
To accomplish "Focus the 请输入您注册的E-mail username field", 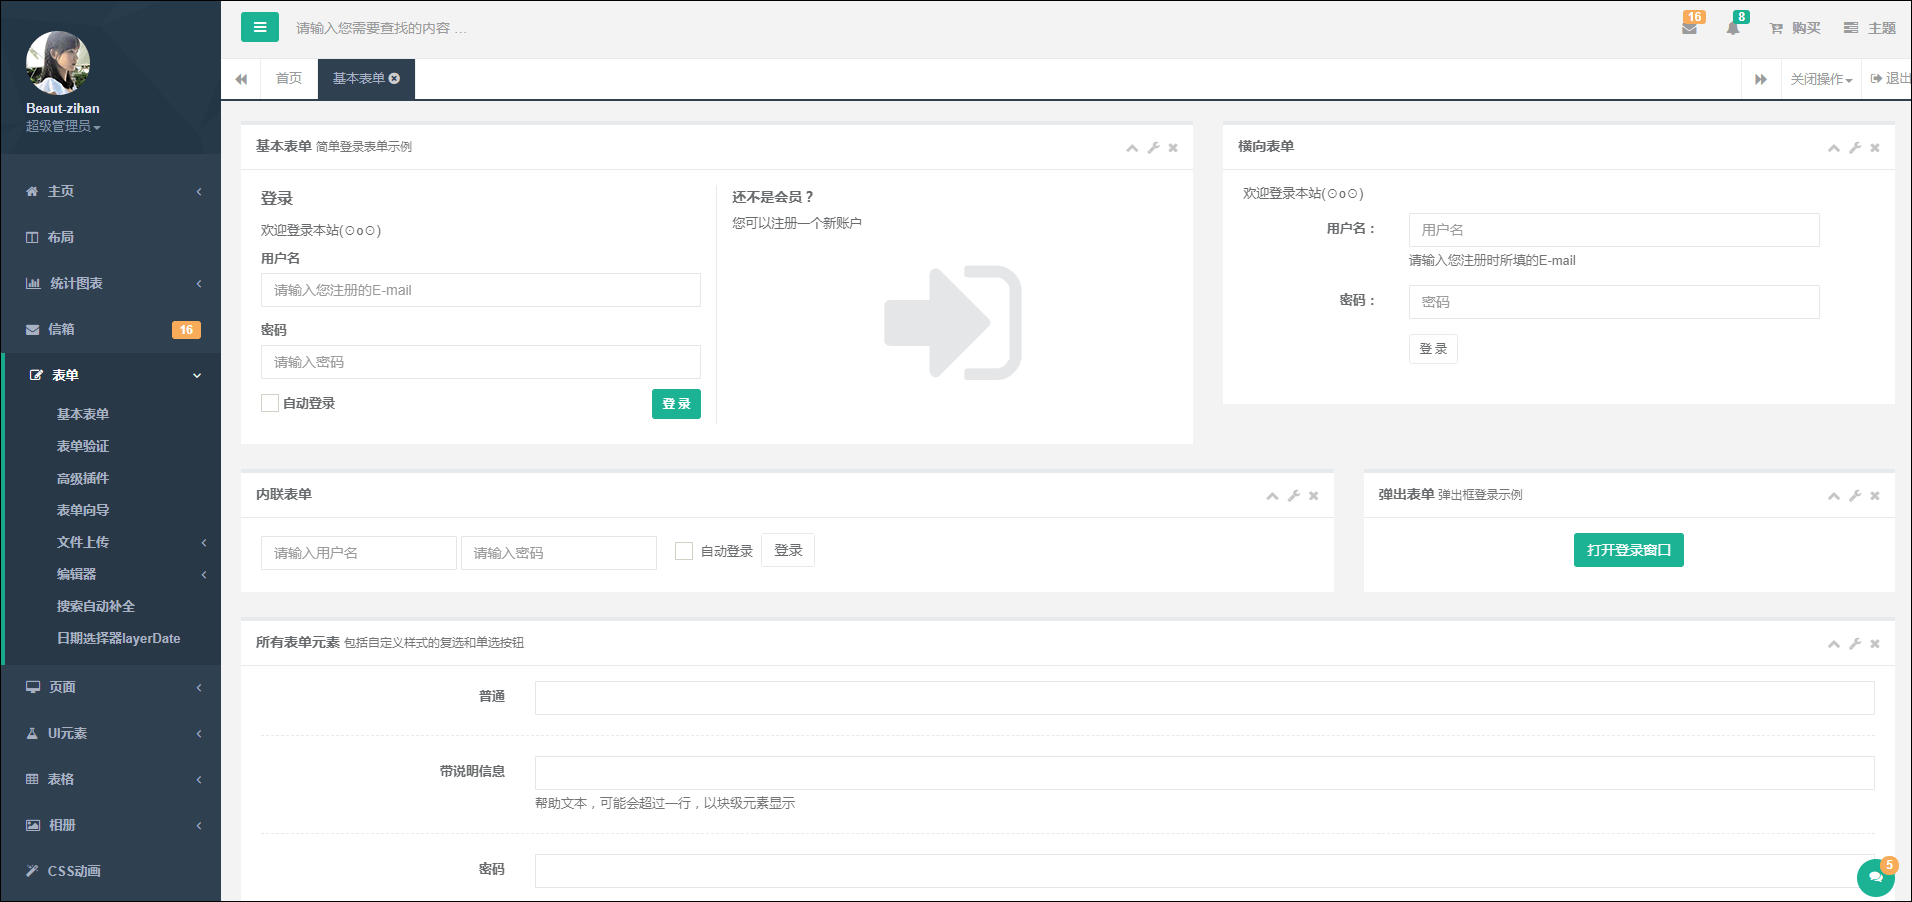I will 481,290.
